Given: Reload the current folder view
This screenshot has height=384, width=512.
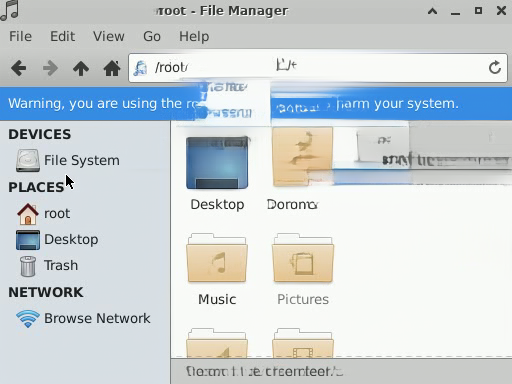Looking at the screenshot, I should click(495, 68).
